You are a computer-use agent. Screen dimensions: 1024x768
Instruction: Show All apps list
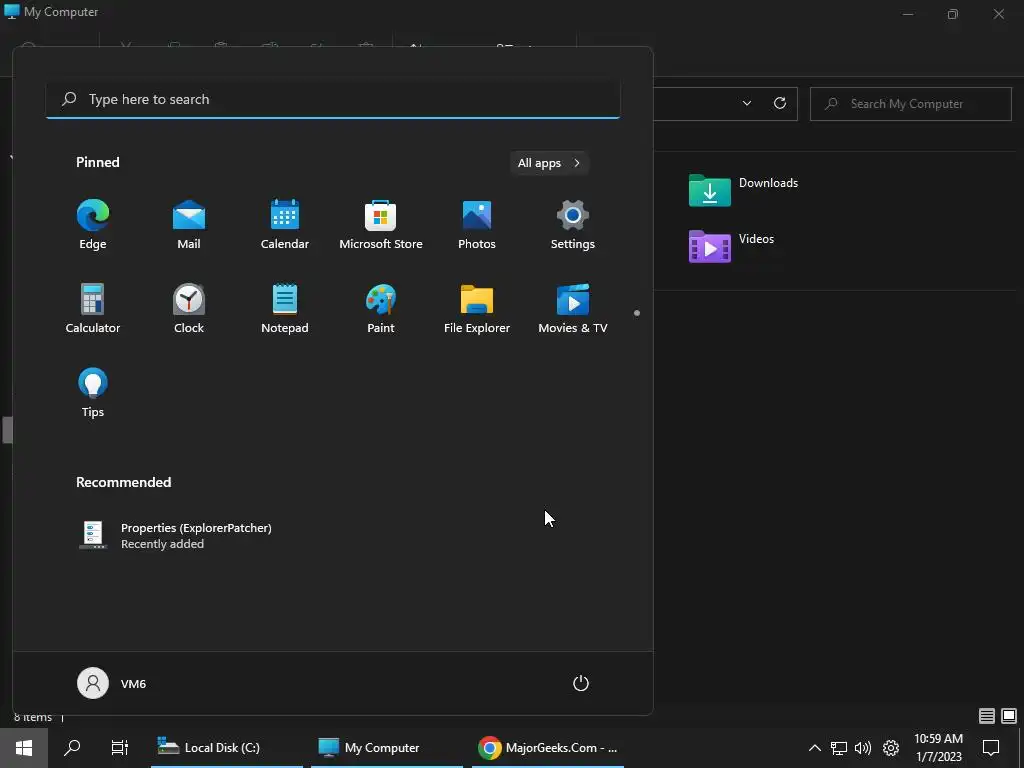[549, 163]
